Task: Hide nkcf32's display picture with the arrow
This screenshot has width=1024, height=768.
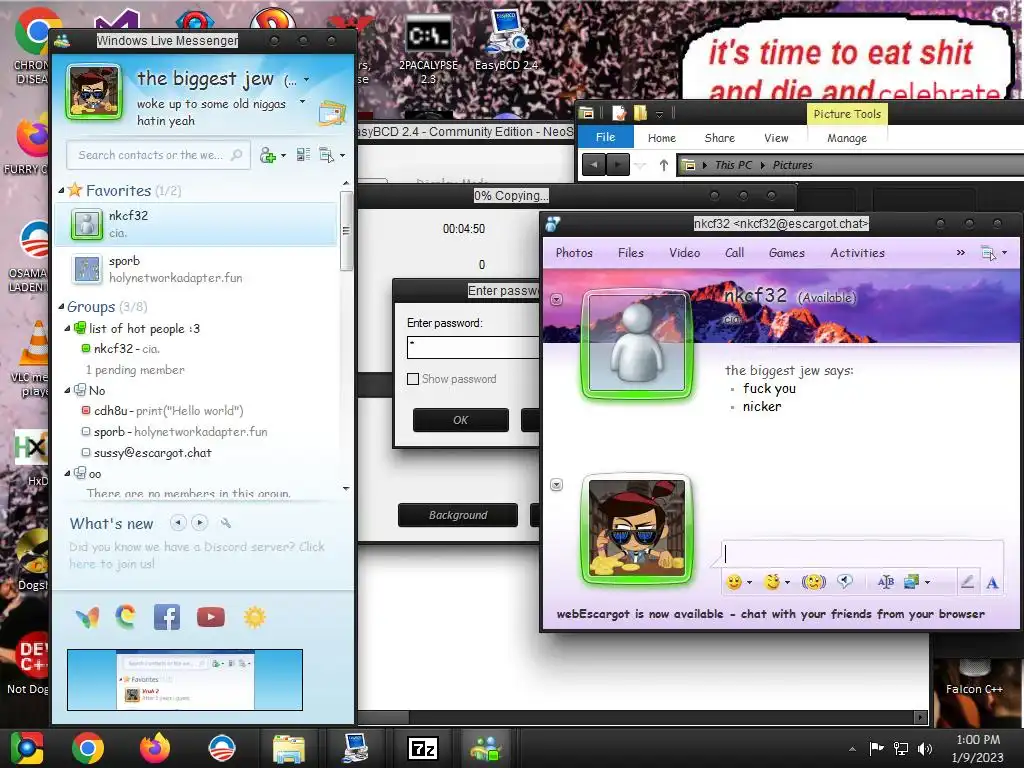Action: point(556,300)
